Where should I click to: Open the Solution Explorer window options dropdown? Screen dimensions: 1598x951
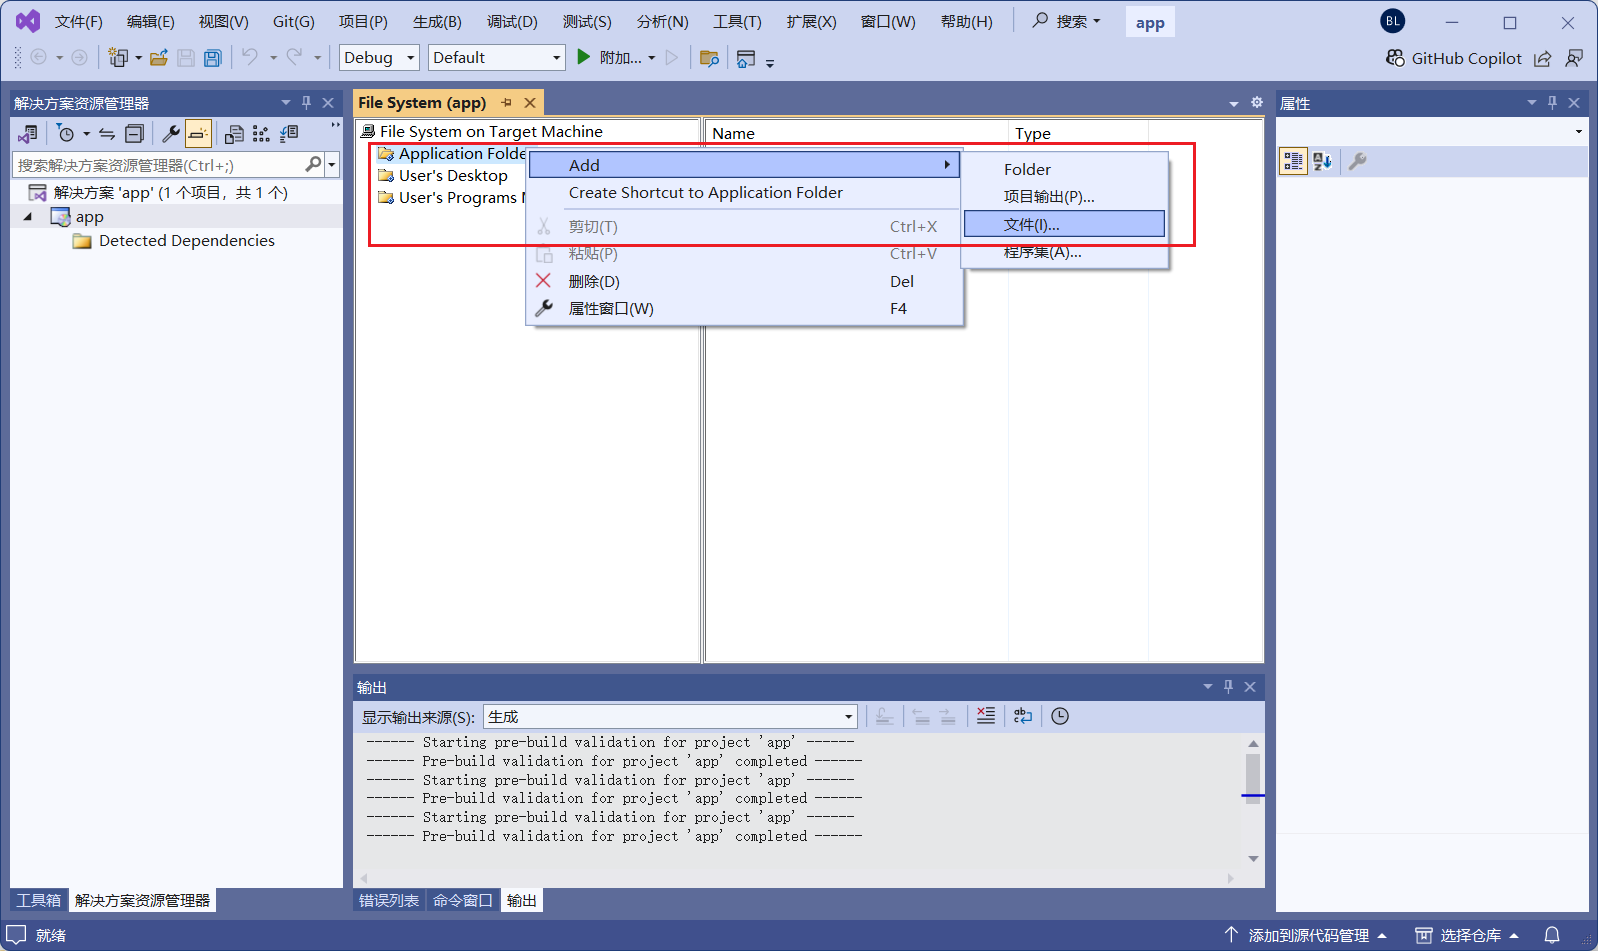286,103
